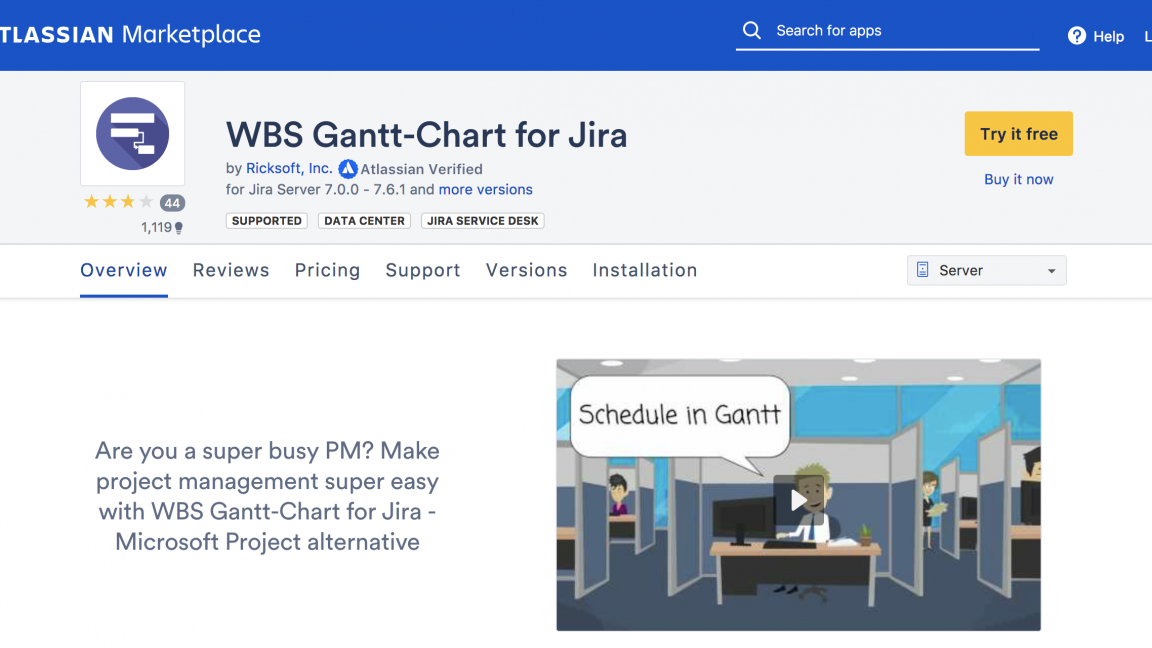Image resolution: width=1152 pixels, height=648 pixels.
Task: Click the 'Are you a super busy PM?' tagline
Action: click(x=267, y=496)
